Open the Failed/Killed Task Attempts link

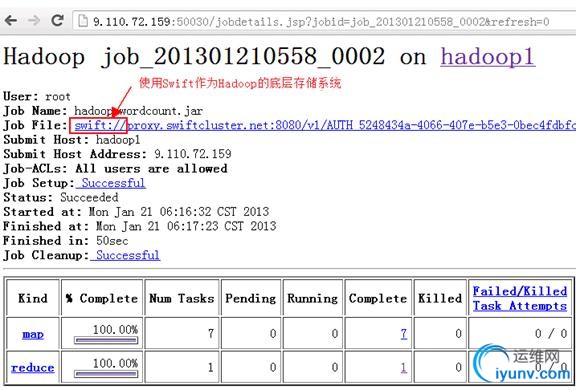click(x=520, y=299)
